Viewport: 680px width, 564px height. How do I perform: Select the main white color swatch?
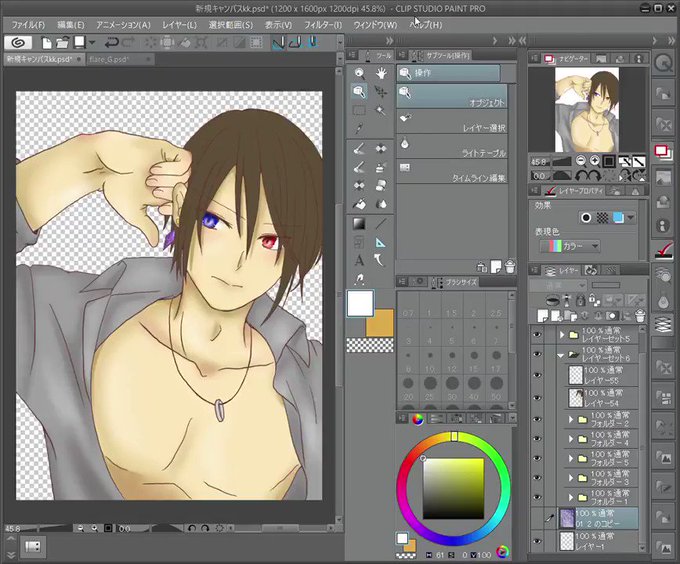pos(360,303)
